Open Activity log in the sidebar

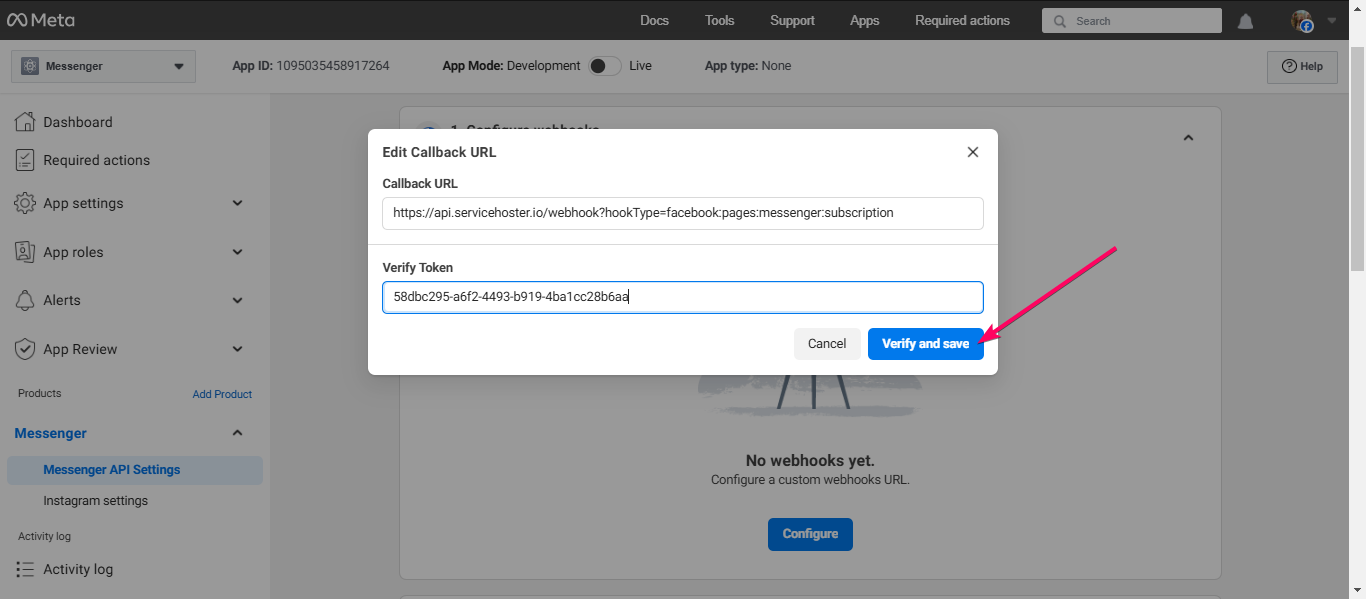(x=78, y=569)
